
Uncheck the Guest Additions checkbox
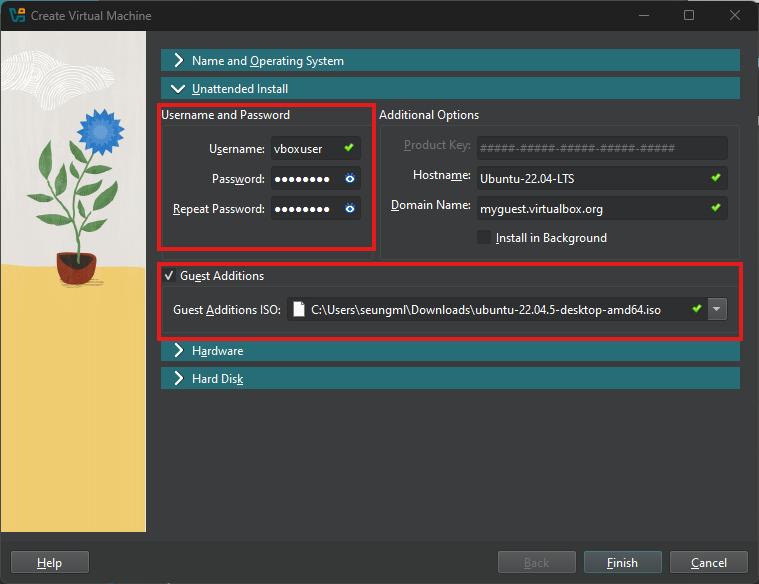tap(169, 276)
